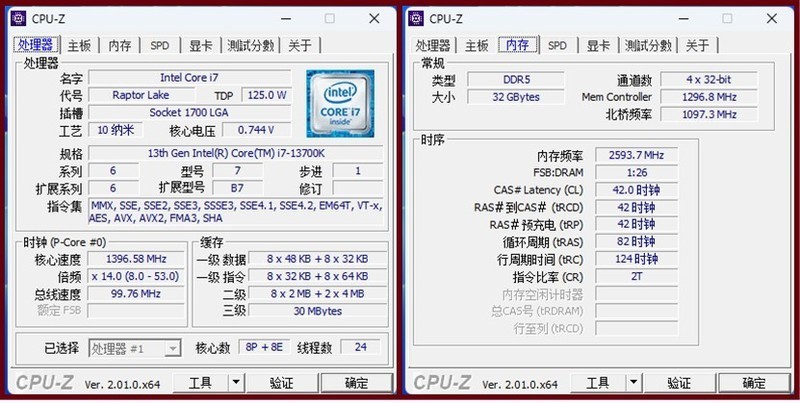Expand the 工具 dropdown arrow in left window
800x403 pixels.
pos(236,382)
